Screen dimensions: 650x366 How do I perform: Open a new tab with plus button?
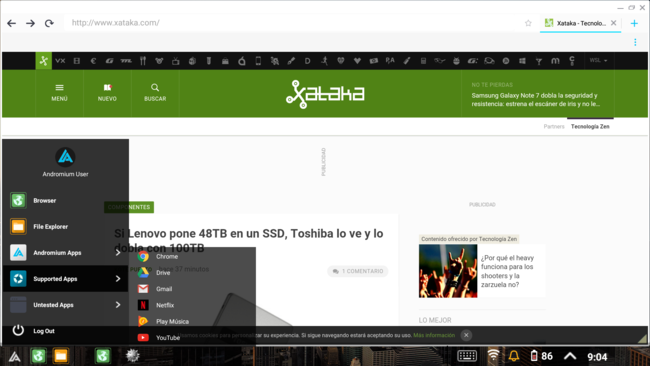point(634,23)
